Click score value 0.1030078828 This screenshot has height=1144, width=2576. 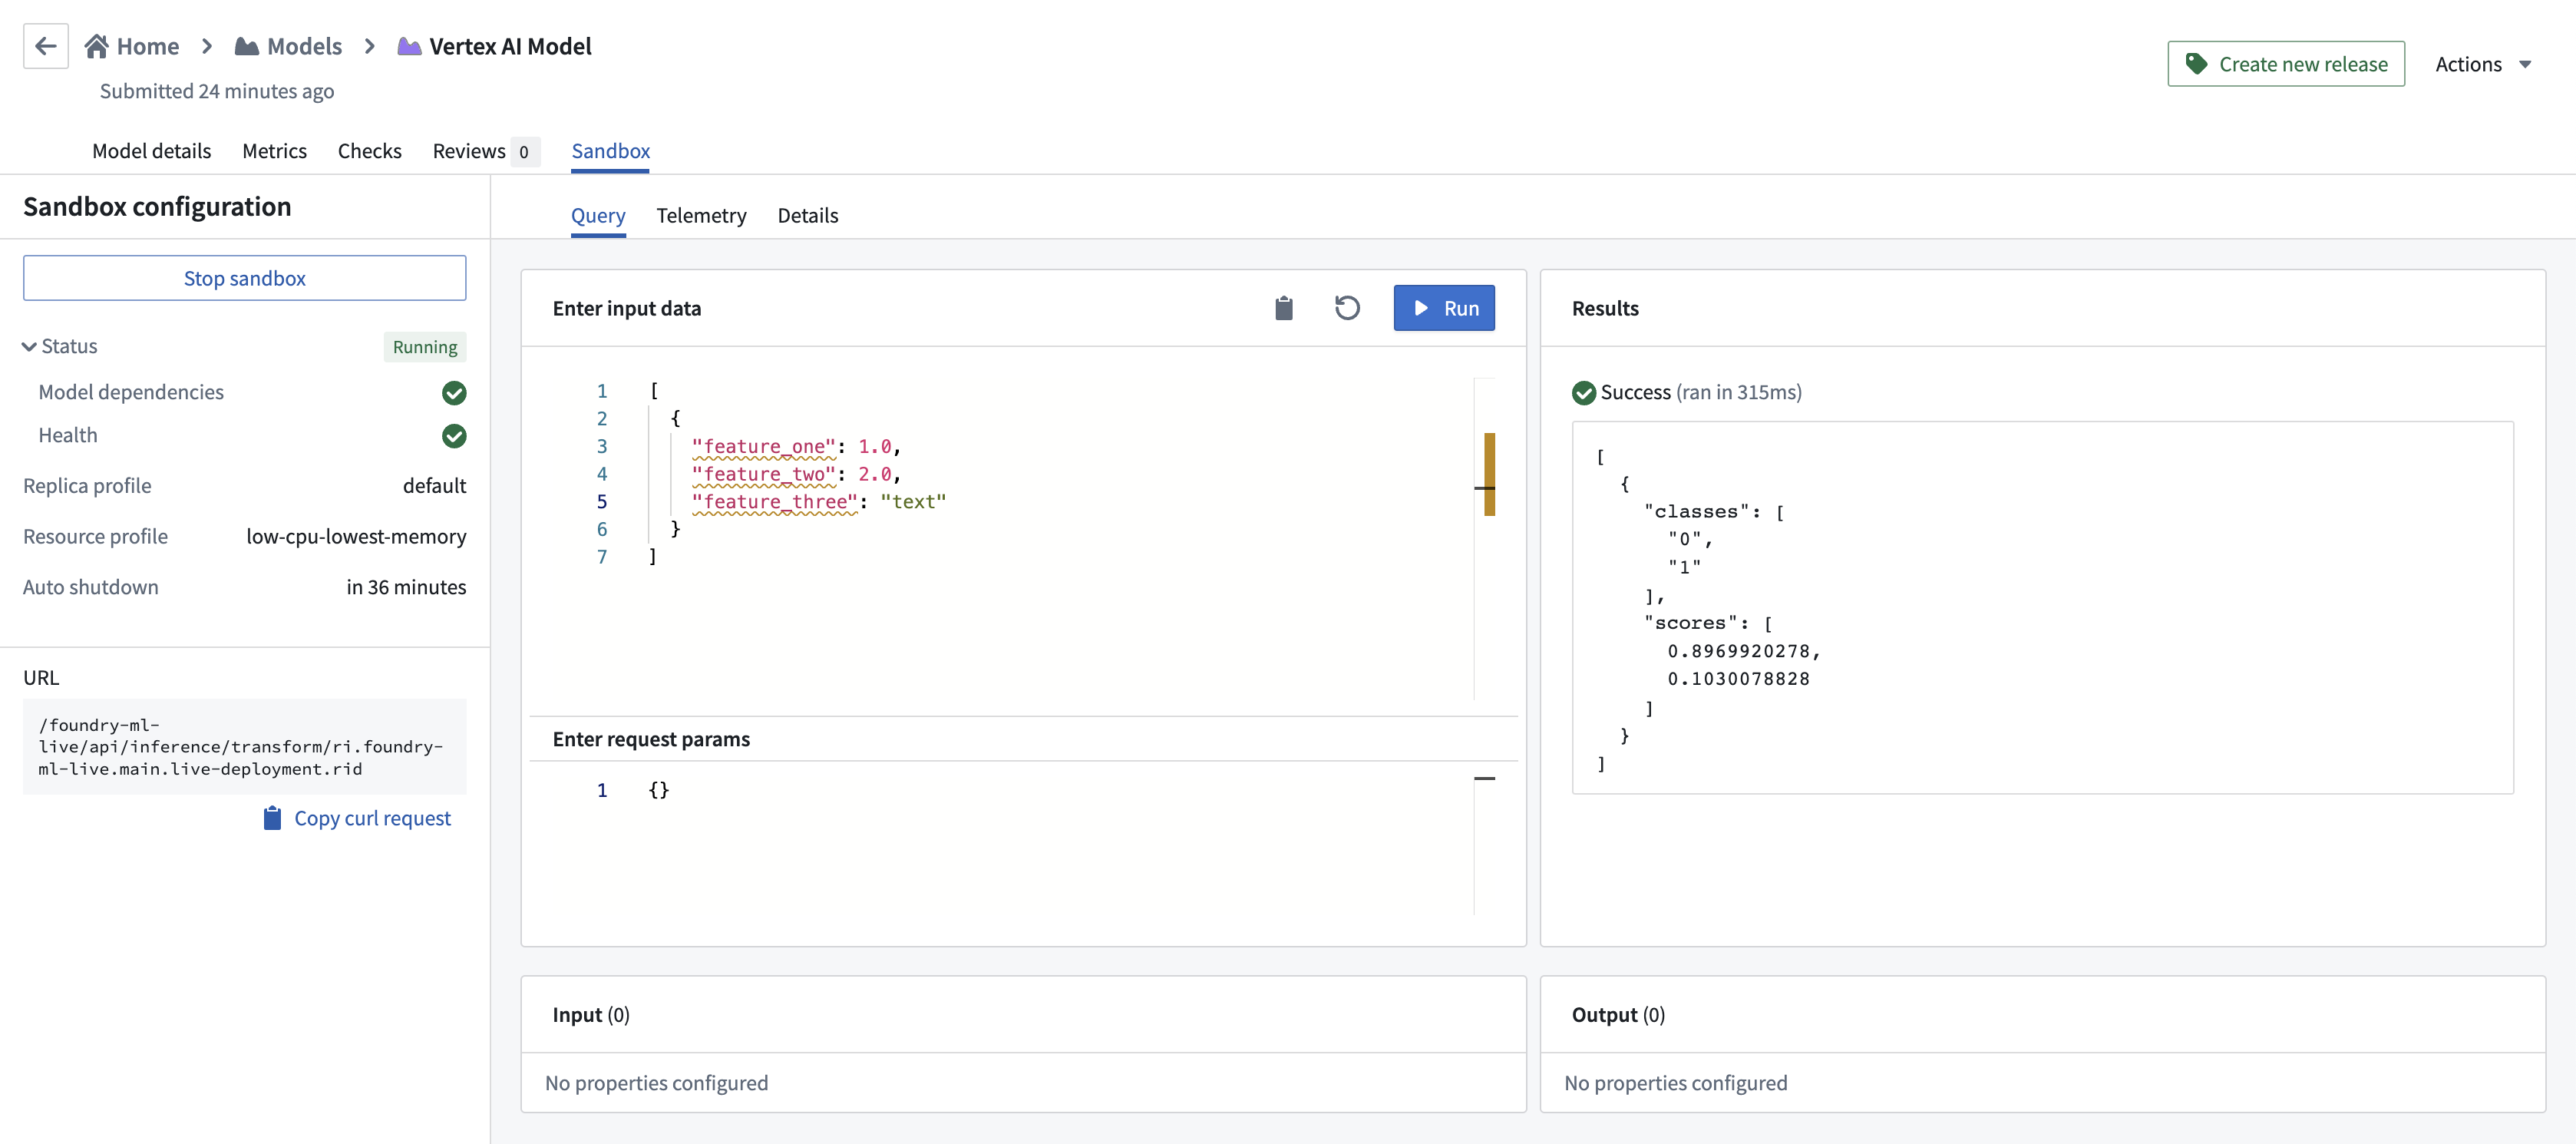click(x=1738, y=679)
